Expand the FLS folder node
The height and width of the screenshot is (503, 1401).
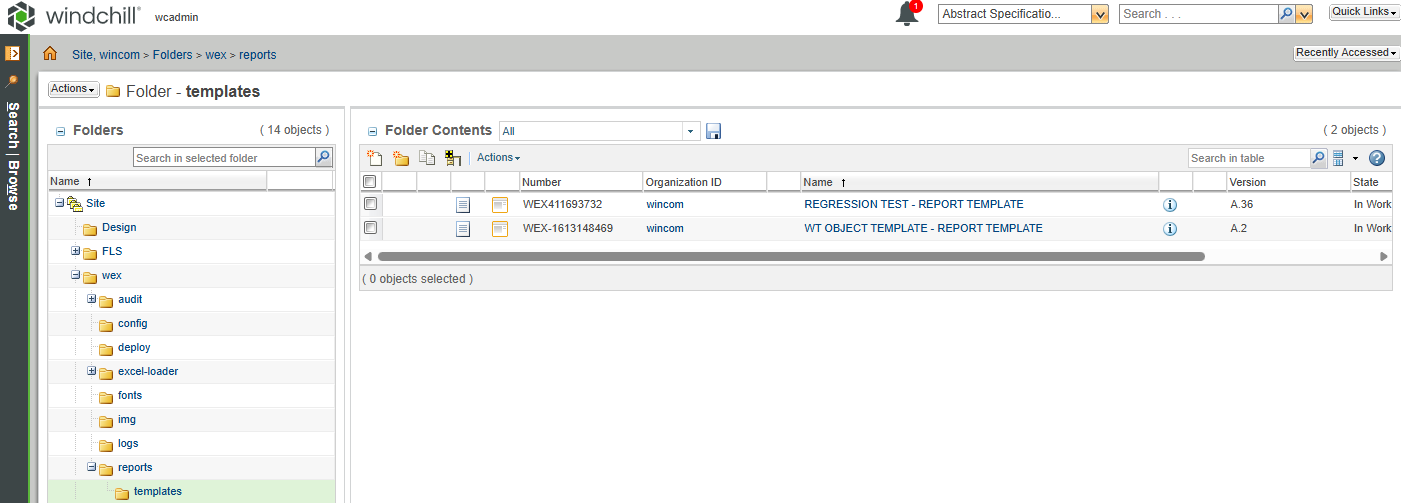pyautogui.click(x=75, y=251)
